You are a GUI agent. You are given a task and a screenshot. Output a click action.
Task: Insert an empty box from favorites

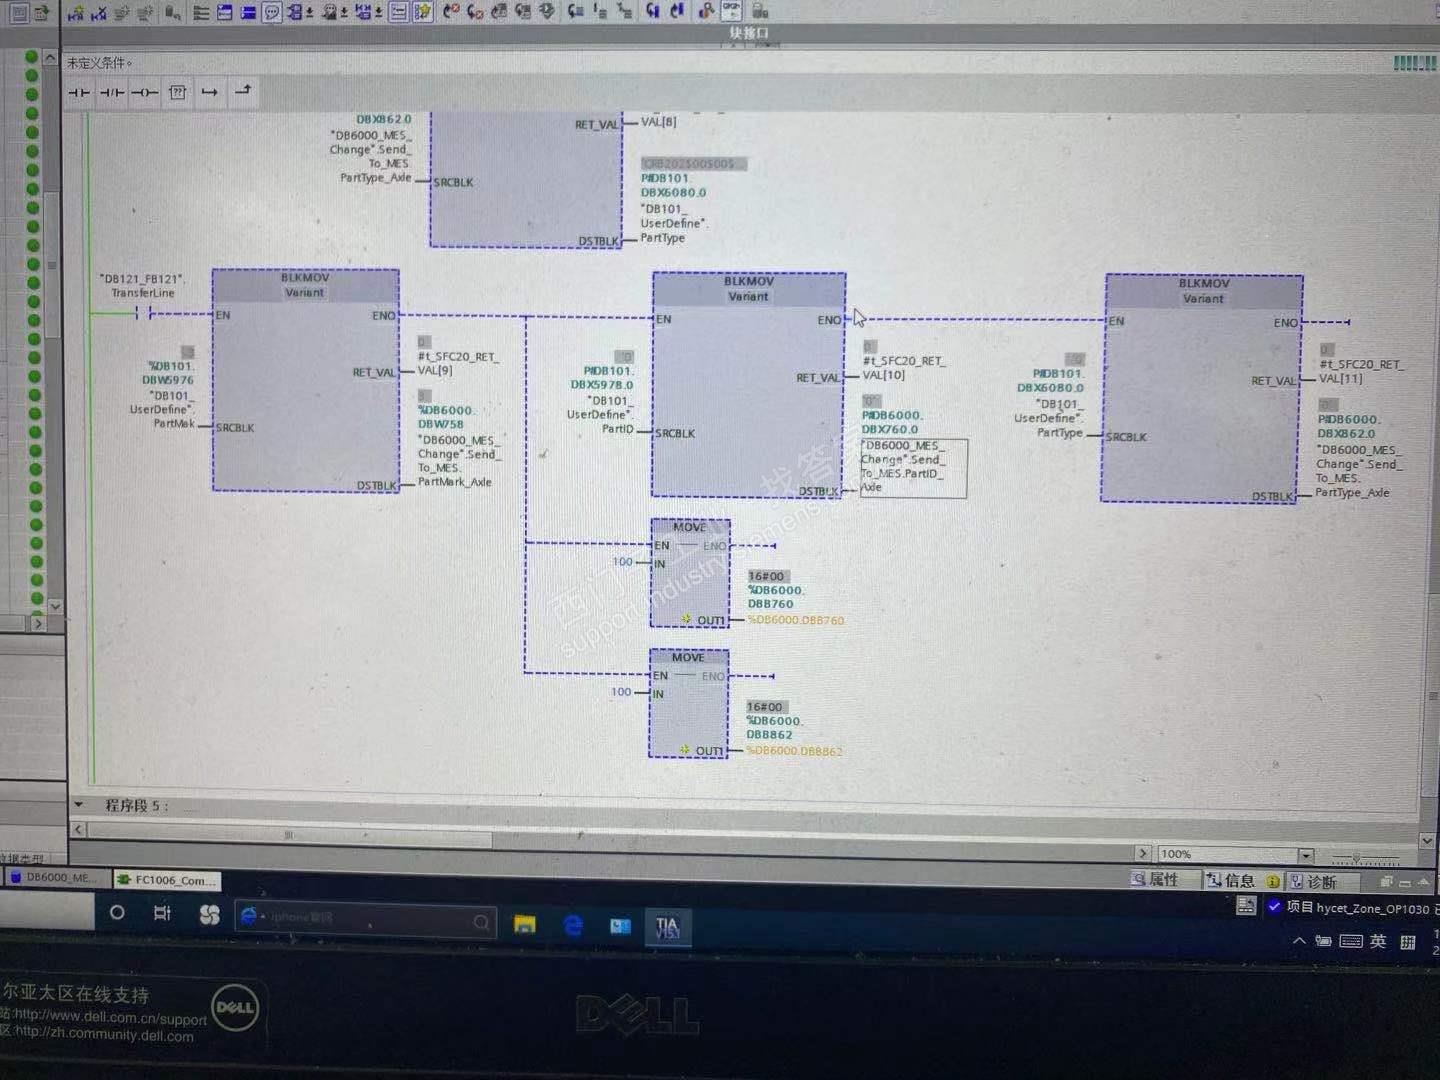pos(177,93)
